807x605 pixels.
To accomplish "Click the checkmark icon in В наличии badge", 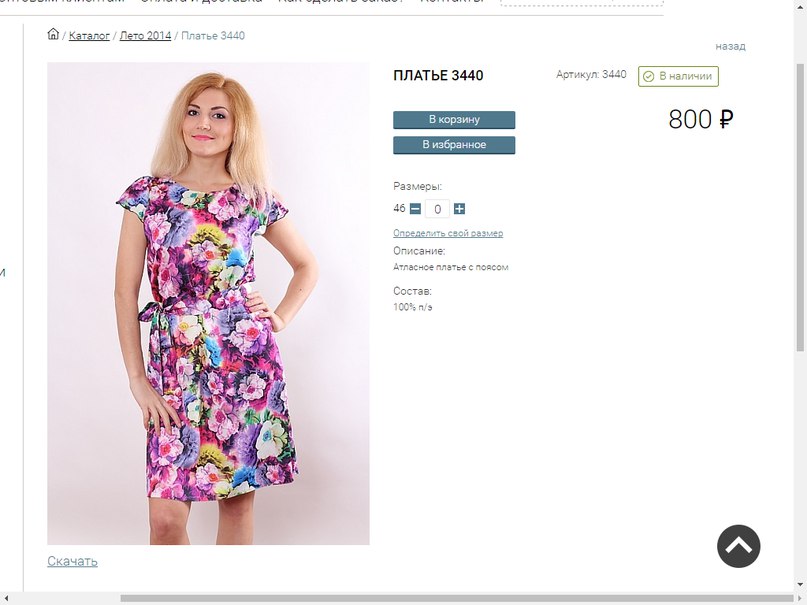I will tap(648, 77).
